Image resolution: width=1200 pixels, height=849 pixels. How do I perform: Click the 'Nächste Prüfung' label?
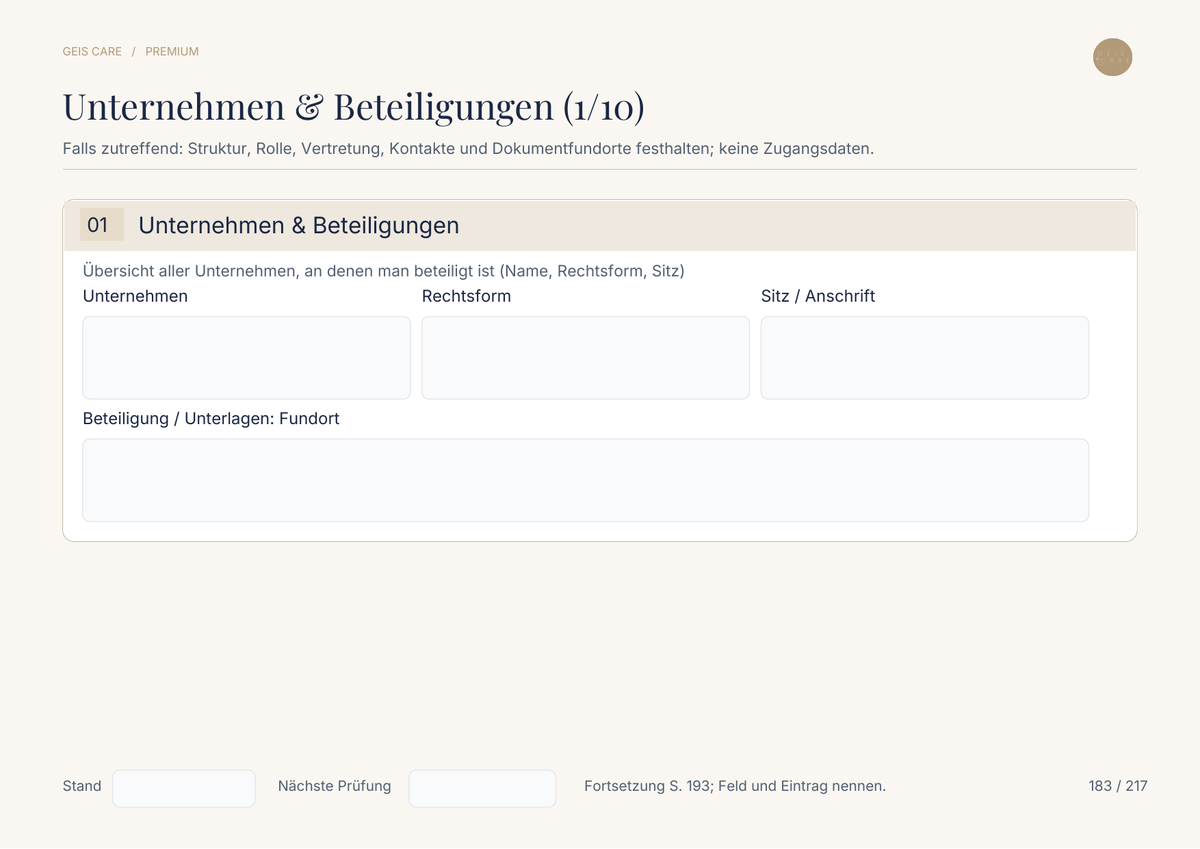coord(334,786)
